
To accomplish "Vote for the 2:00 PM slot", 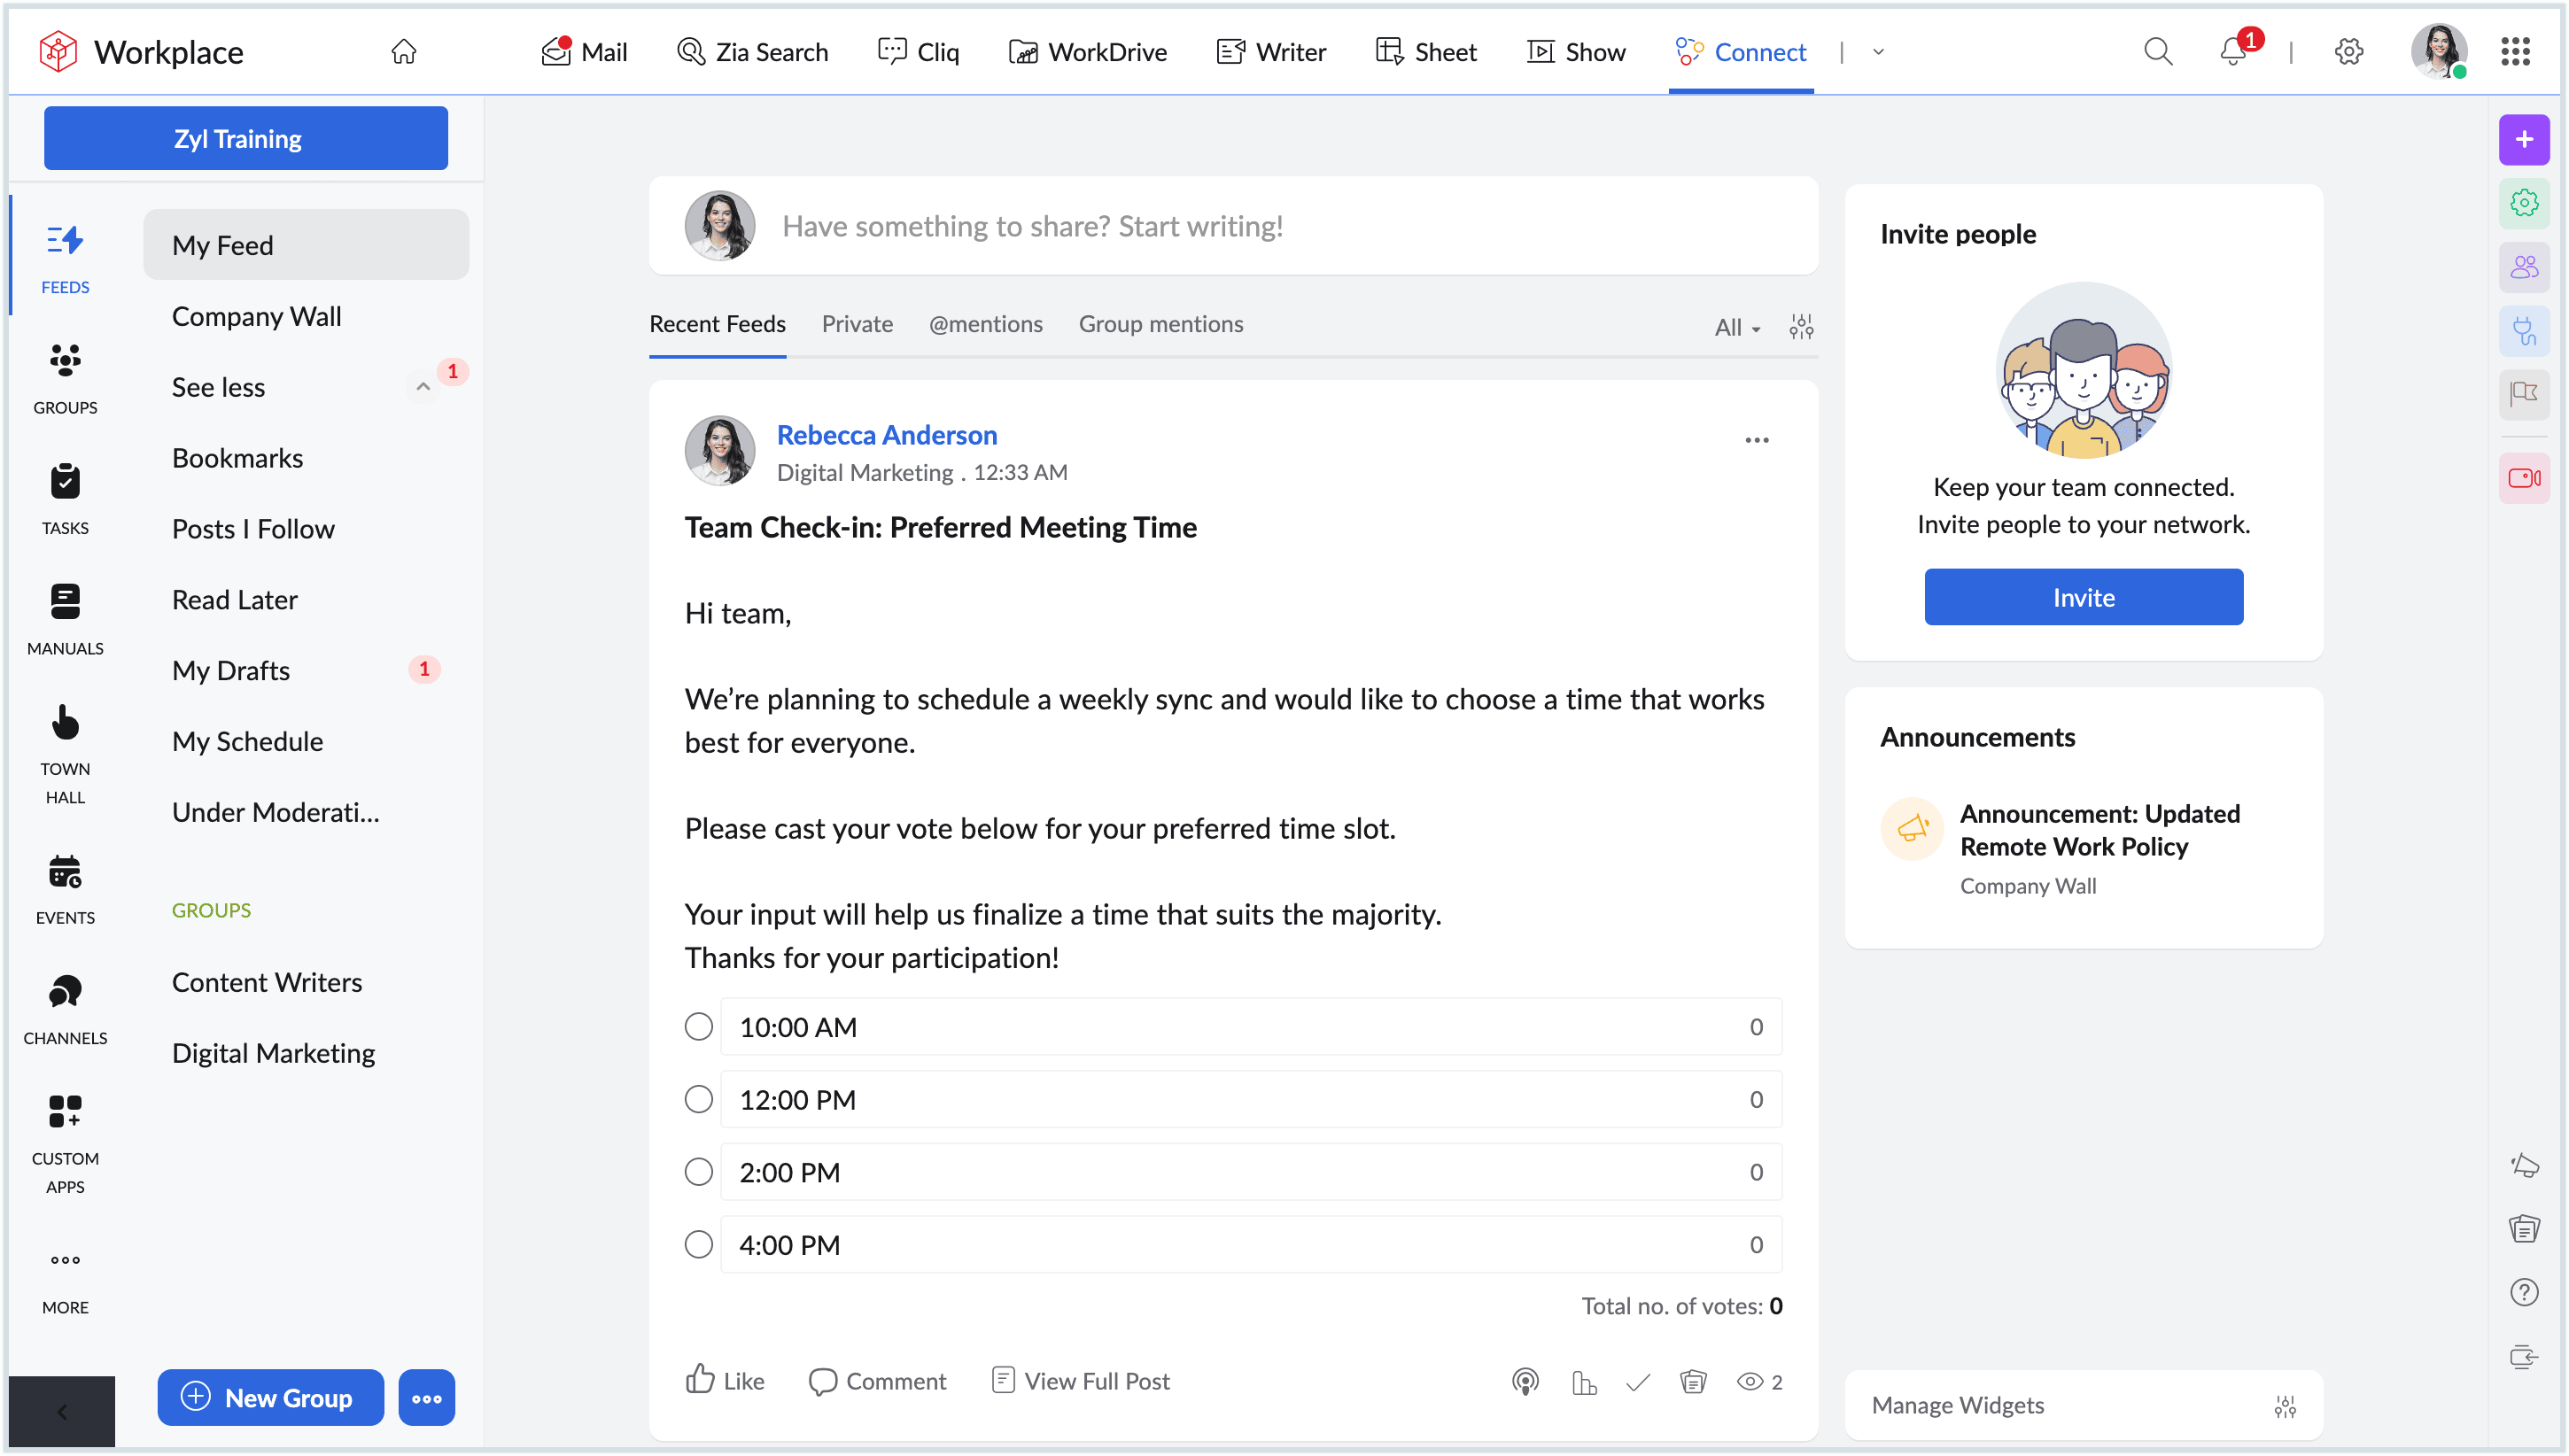I will click(x=699, y=1172).
